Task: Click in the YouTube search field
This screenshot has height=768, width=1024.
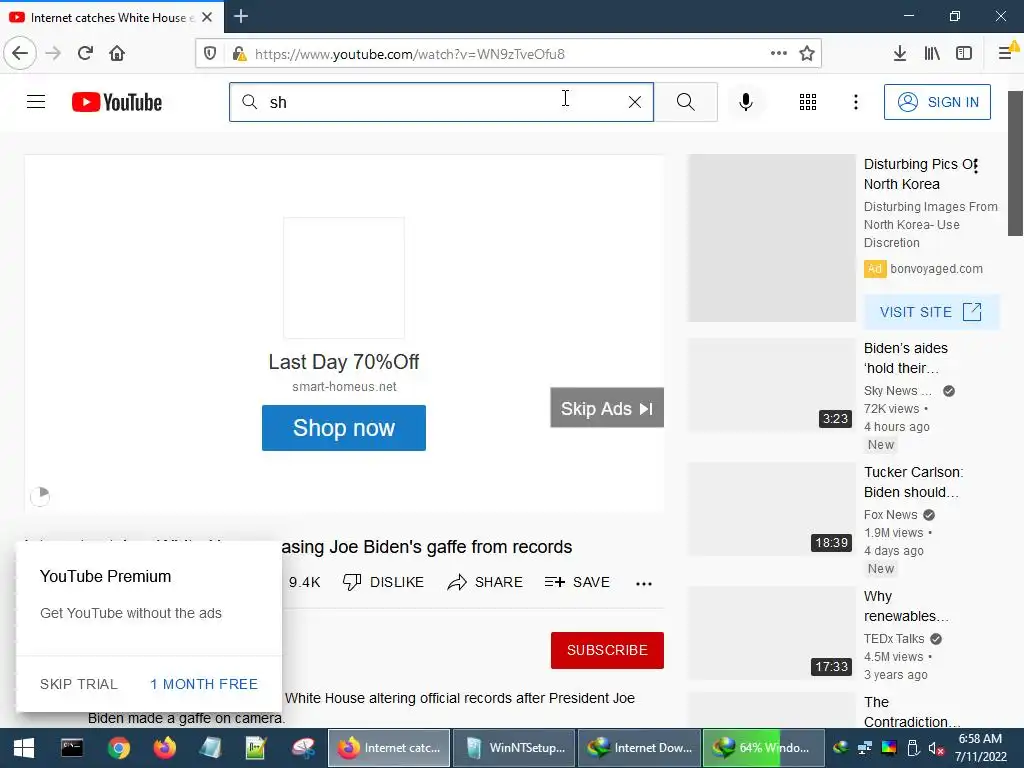Action: point(441,102)
